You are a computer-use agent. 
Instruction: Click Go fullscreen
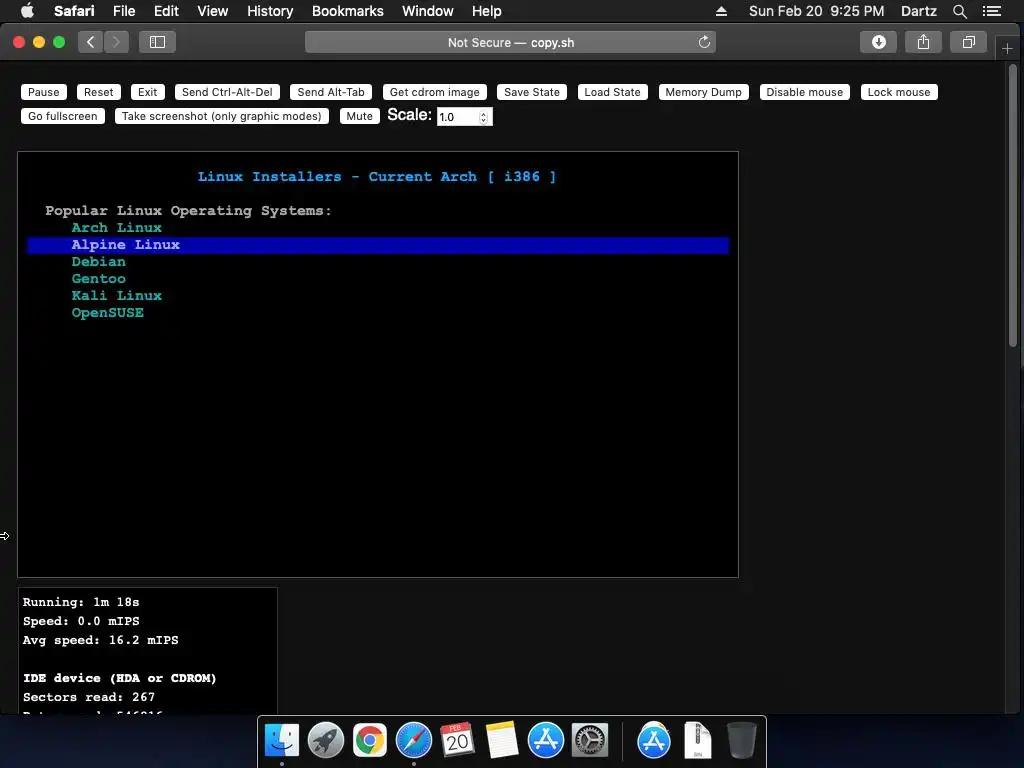pyautogui.click(x=62, y=116)
